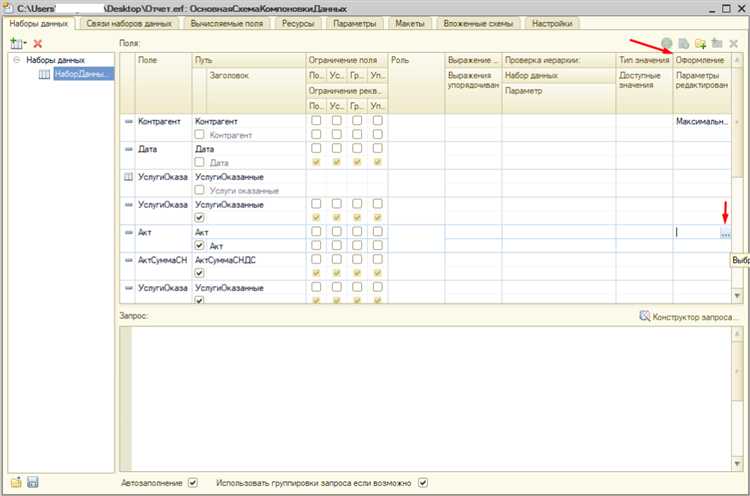Select the АктСуммаСНДС path cell
This screenshot has height=496, width=750.
pos(249,260)
